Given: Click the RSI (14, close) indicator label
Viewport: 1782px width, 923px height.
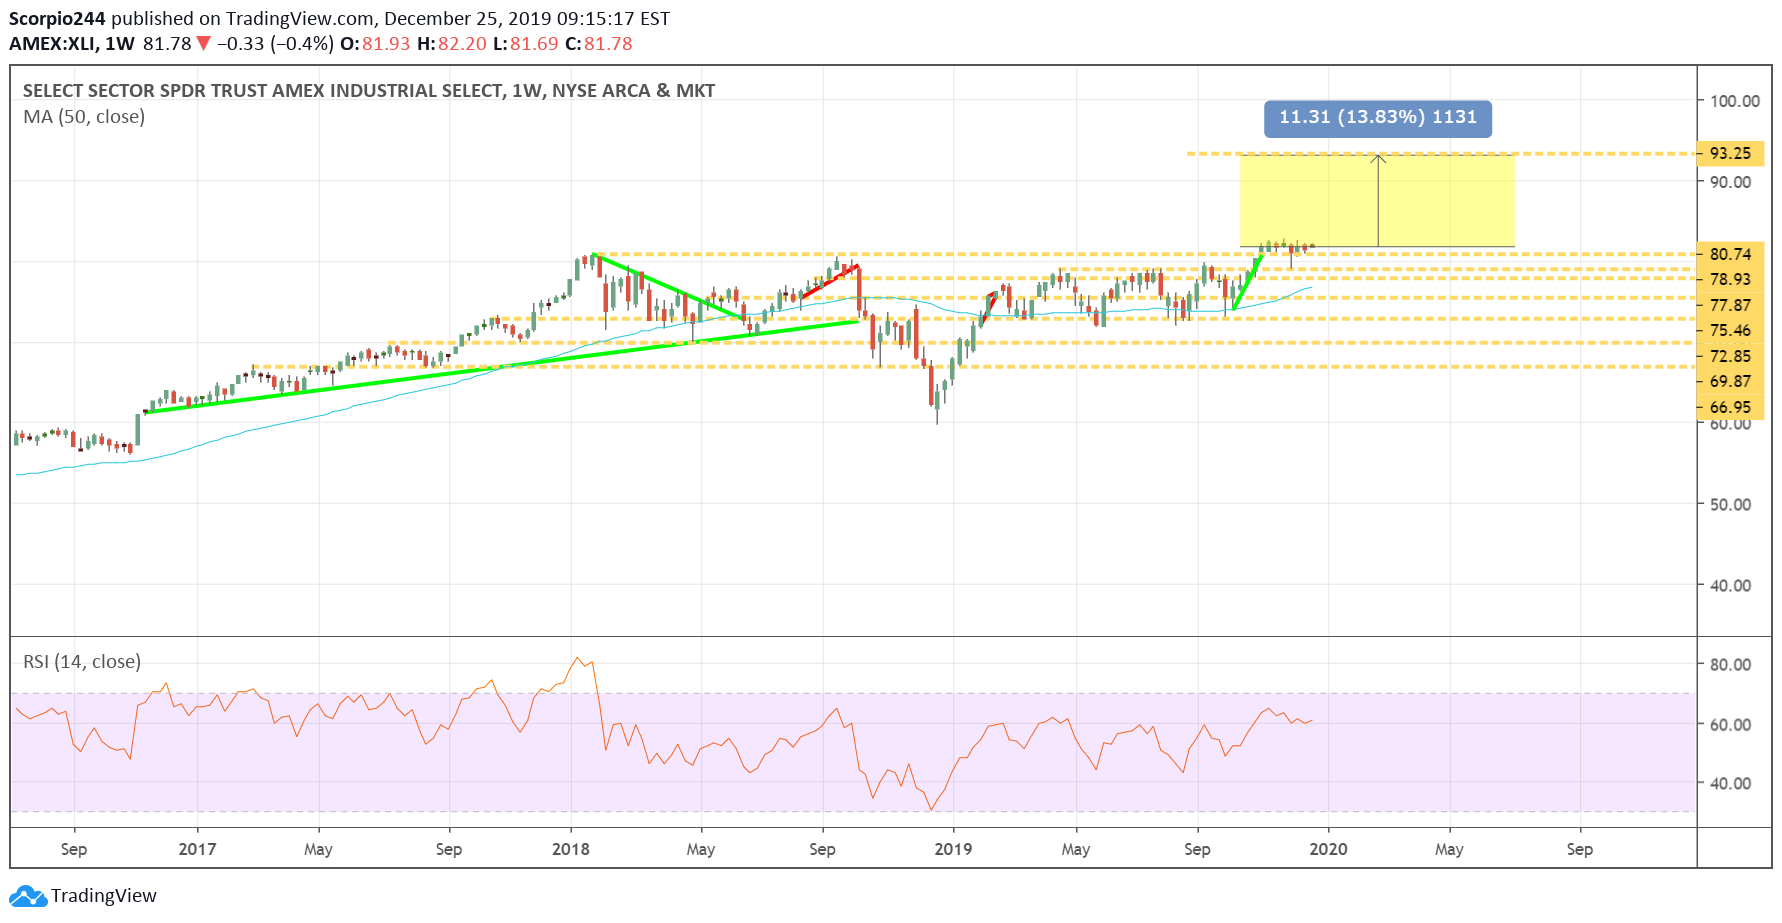Looking at the screenshot, I should coord(82,662).
